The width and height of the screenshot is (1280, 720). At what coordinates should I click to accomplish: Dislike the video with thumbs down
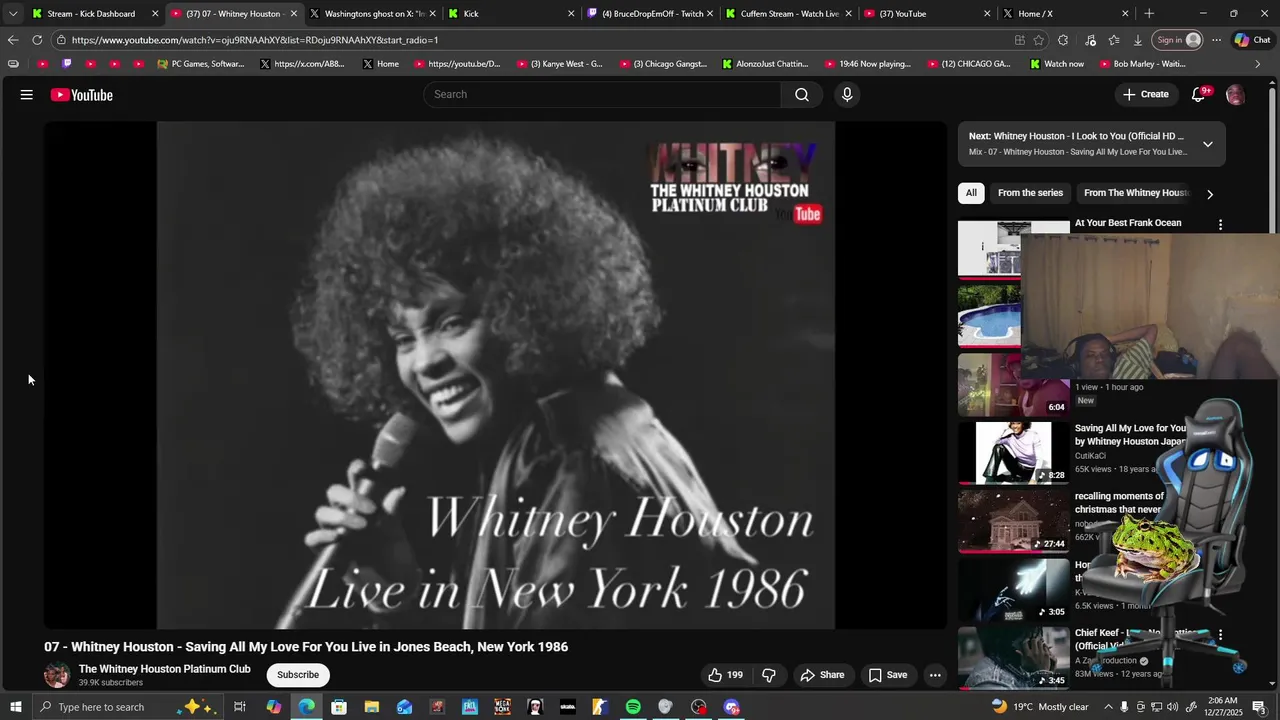[x=769, y=675]
